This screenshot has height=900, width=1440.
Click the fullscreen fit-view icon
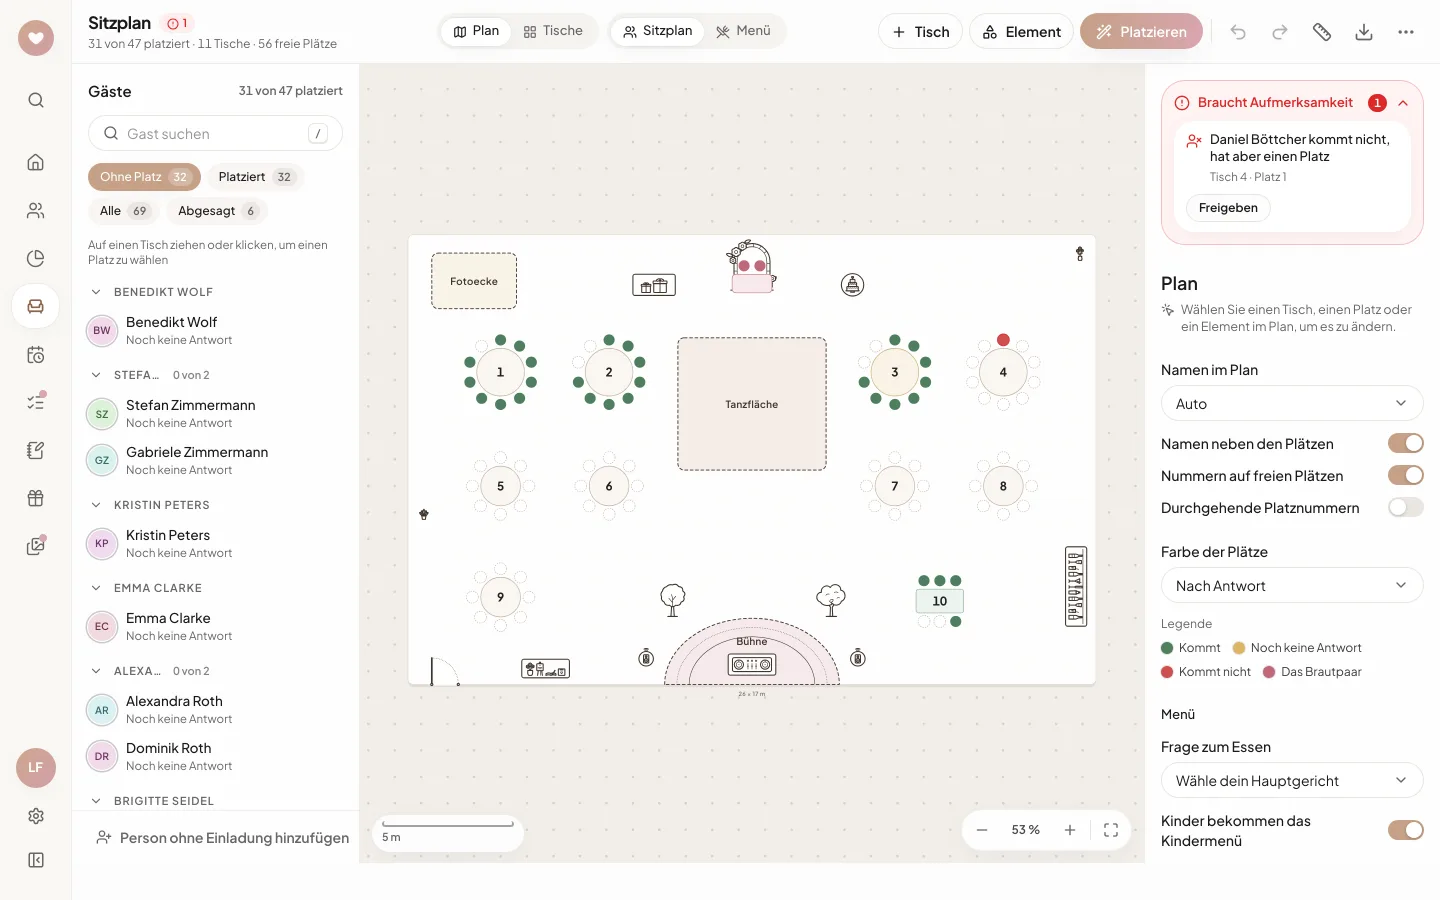point(1111,830)
